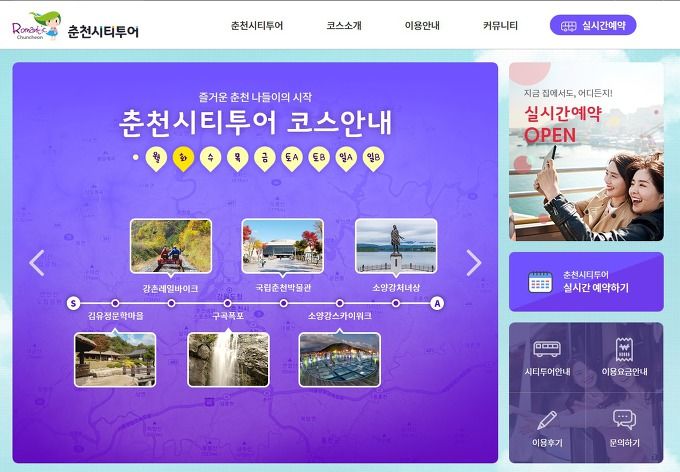This screenshot has height=472, width=680.
Task: Click the 춘천시티투어 실시간 예약하기 button
Action: point(586,282)
